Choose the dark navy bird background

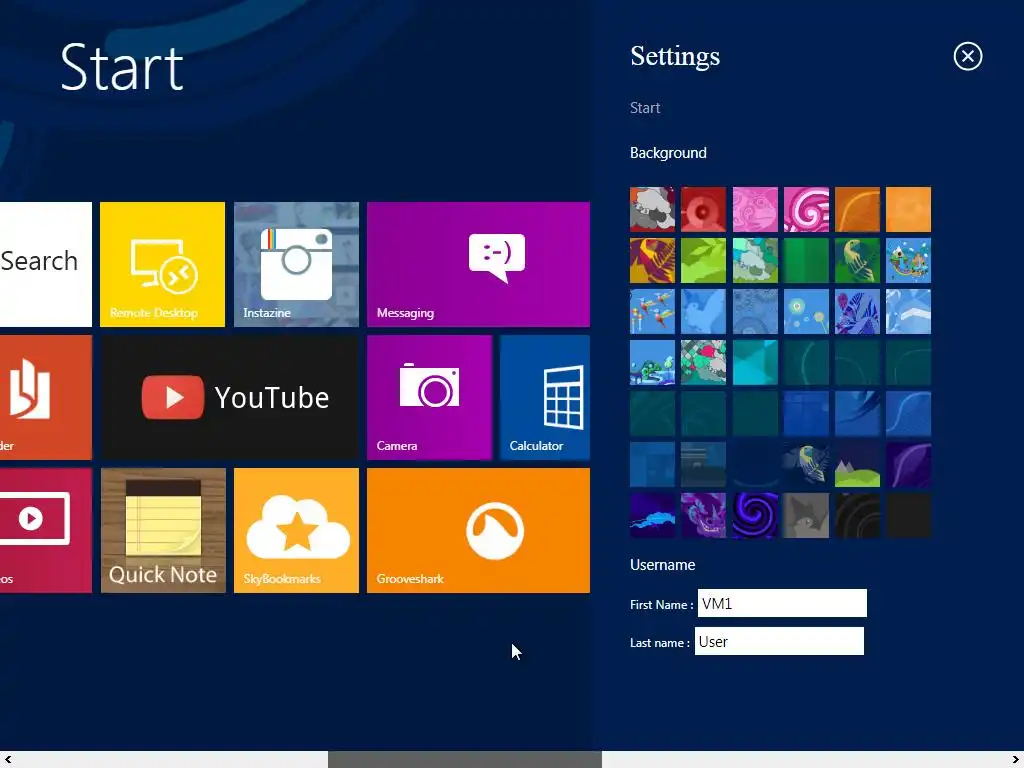[x=806, y=464]
